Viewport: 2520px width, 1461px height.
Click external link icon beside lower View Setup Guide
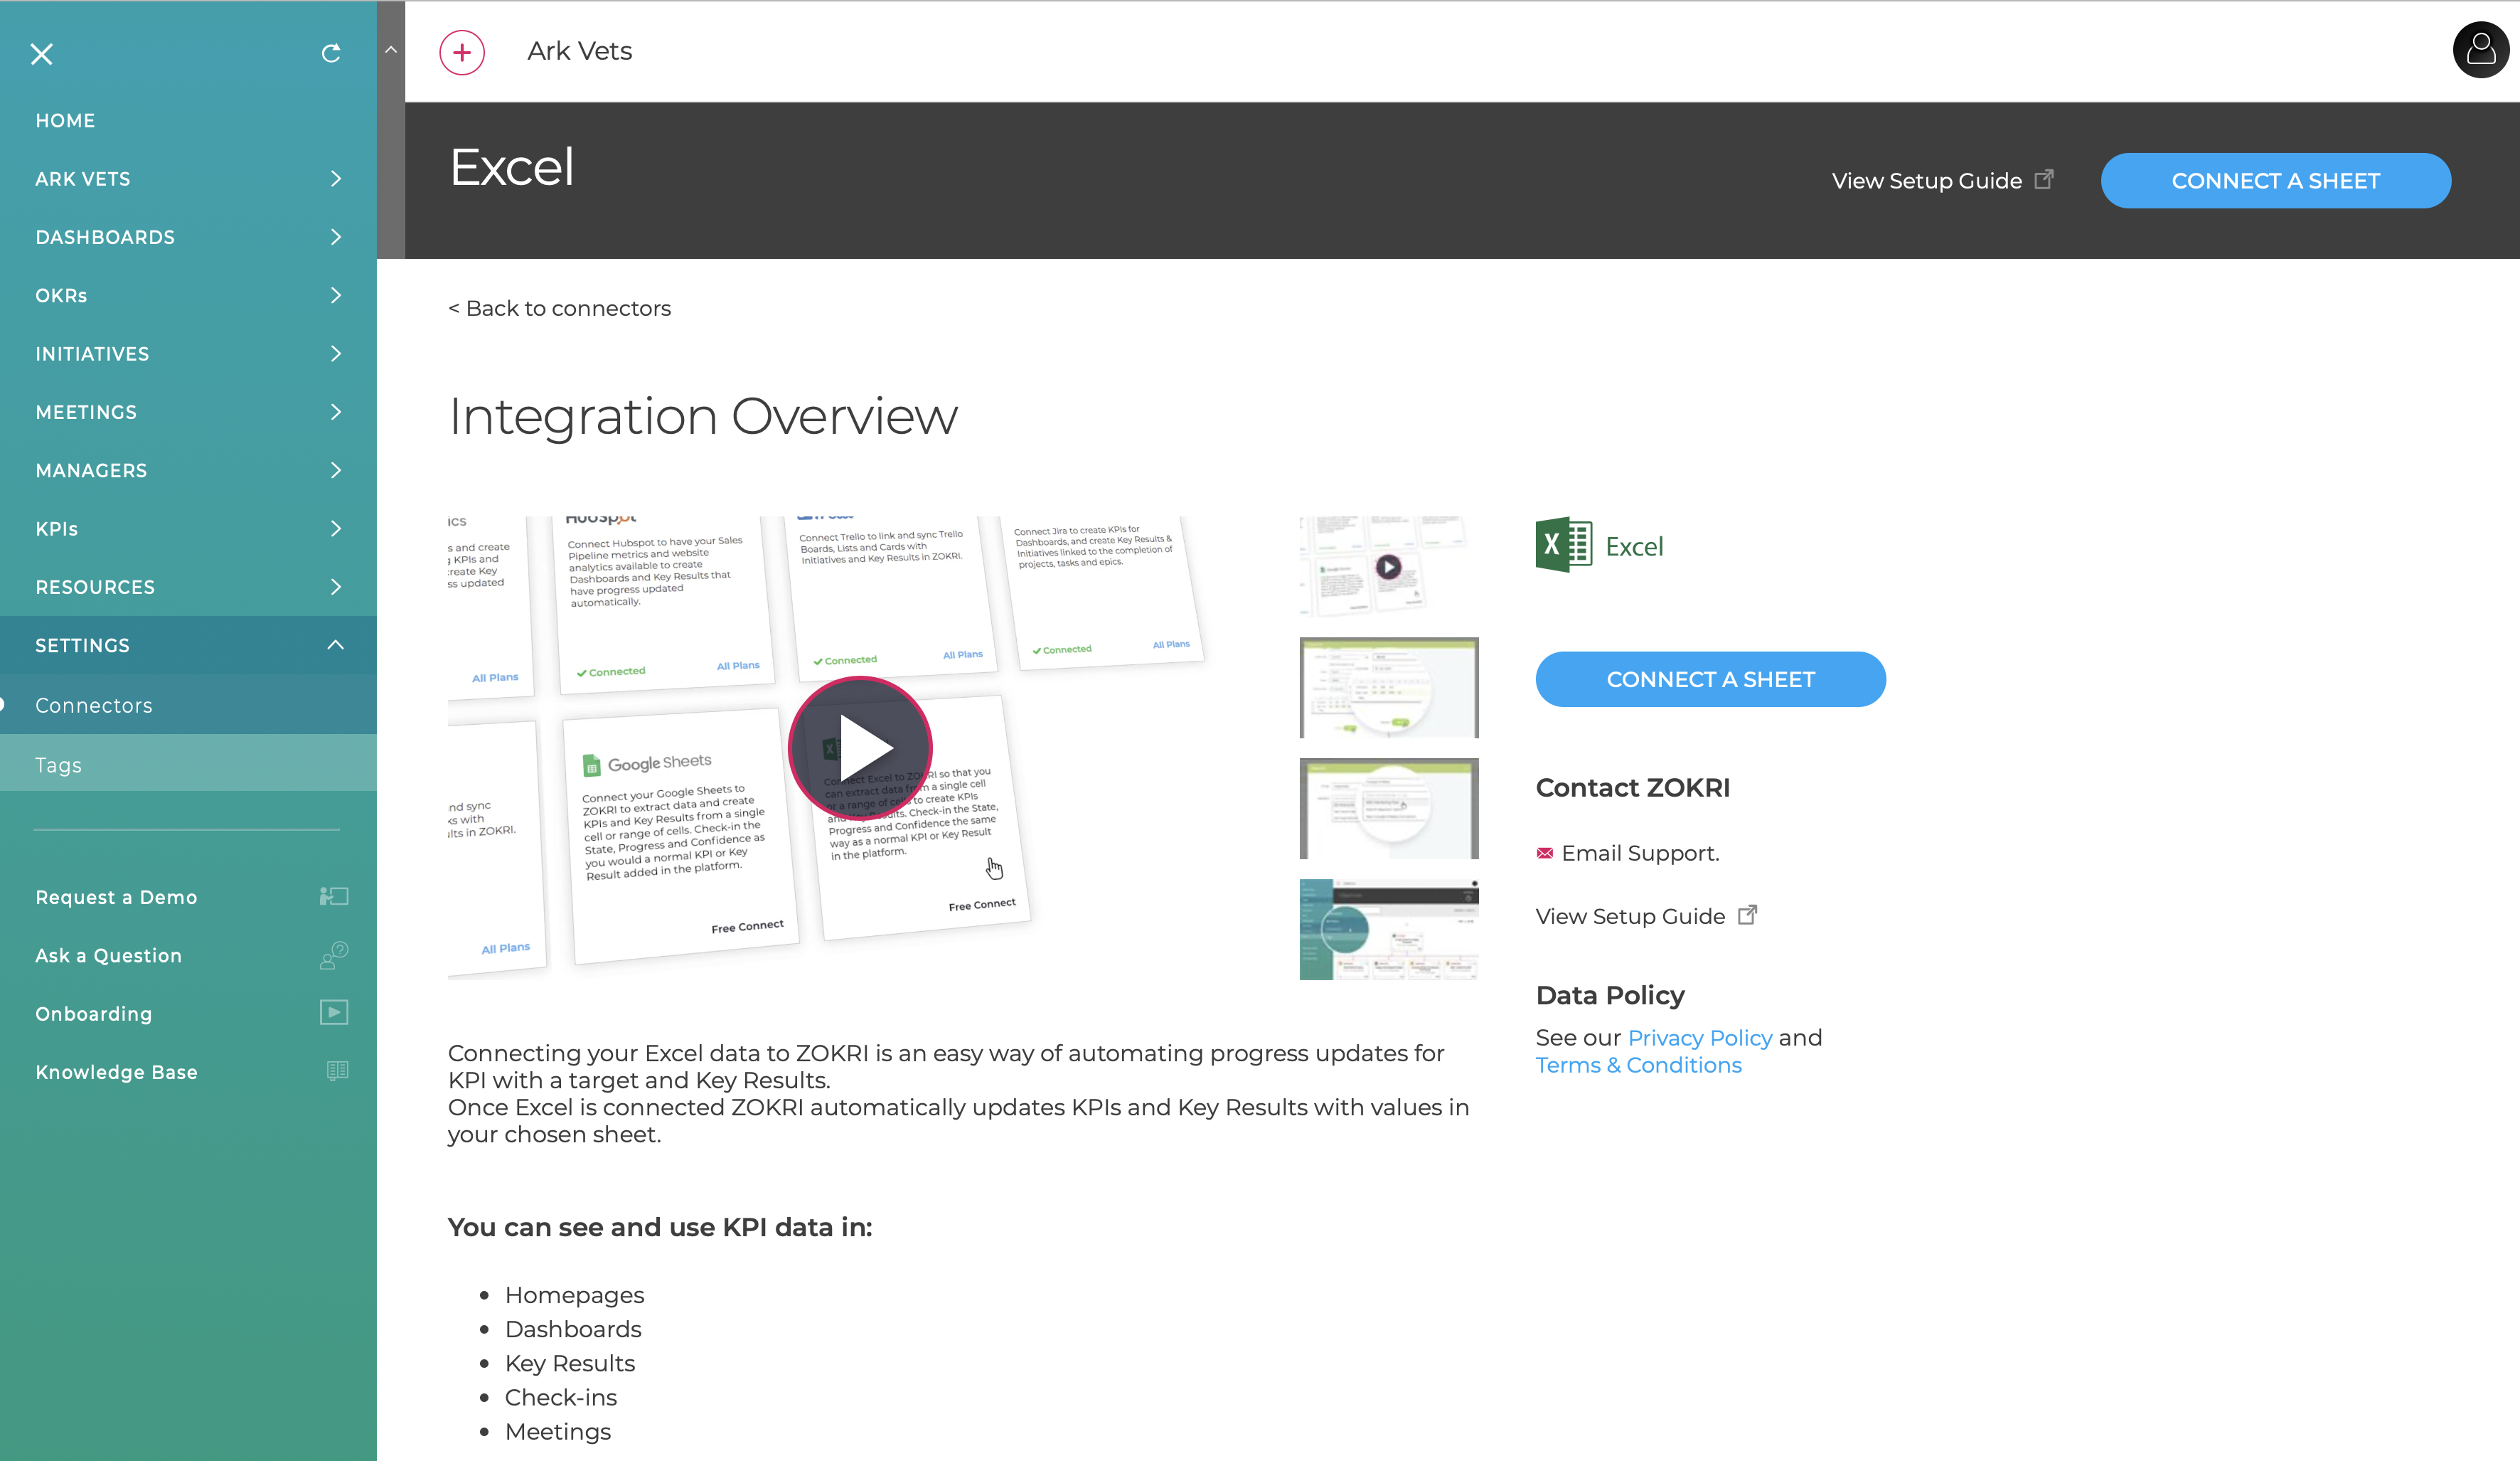(1748, 914)
